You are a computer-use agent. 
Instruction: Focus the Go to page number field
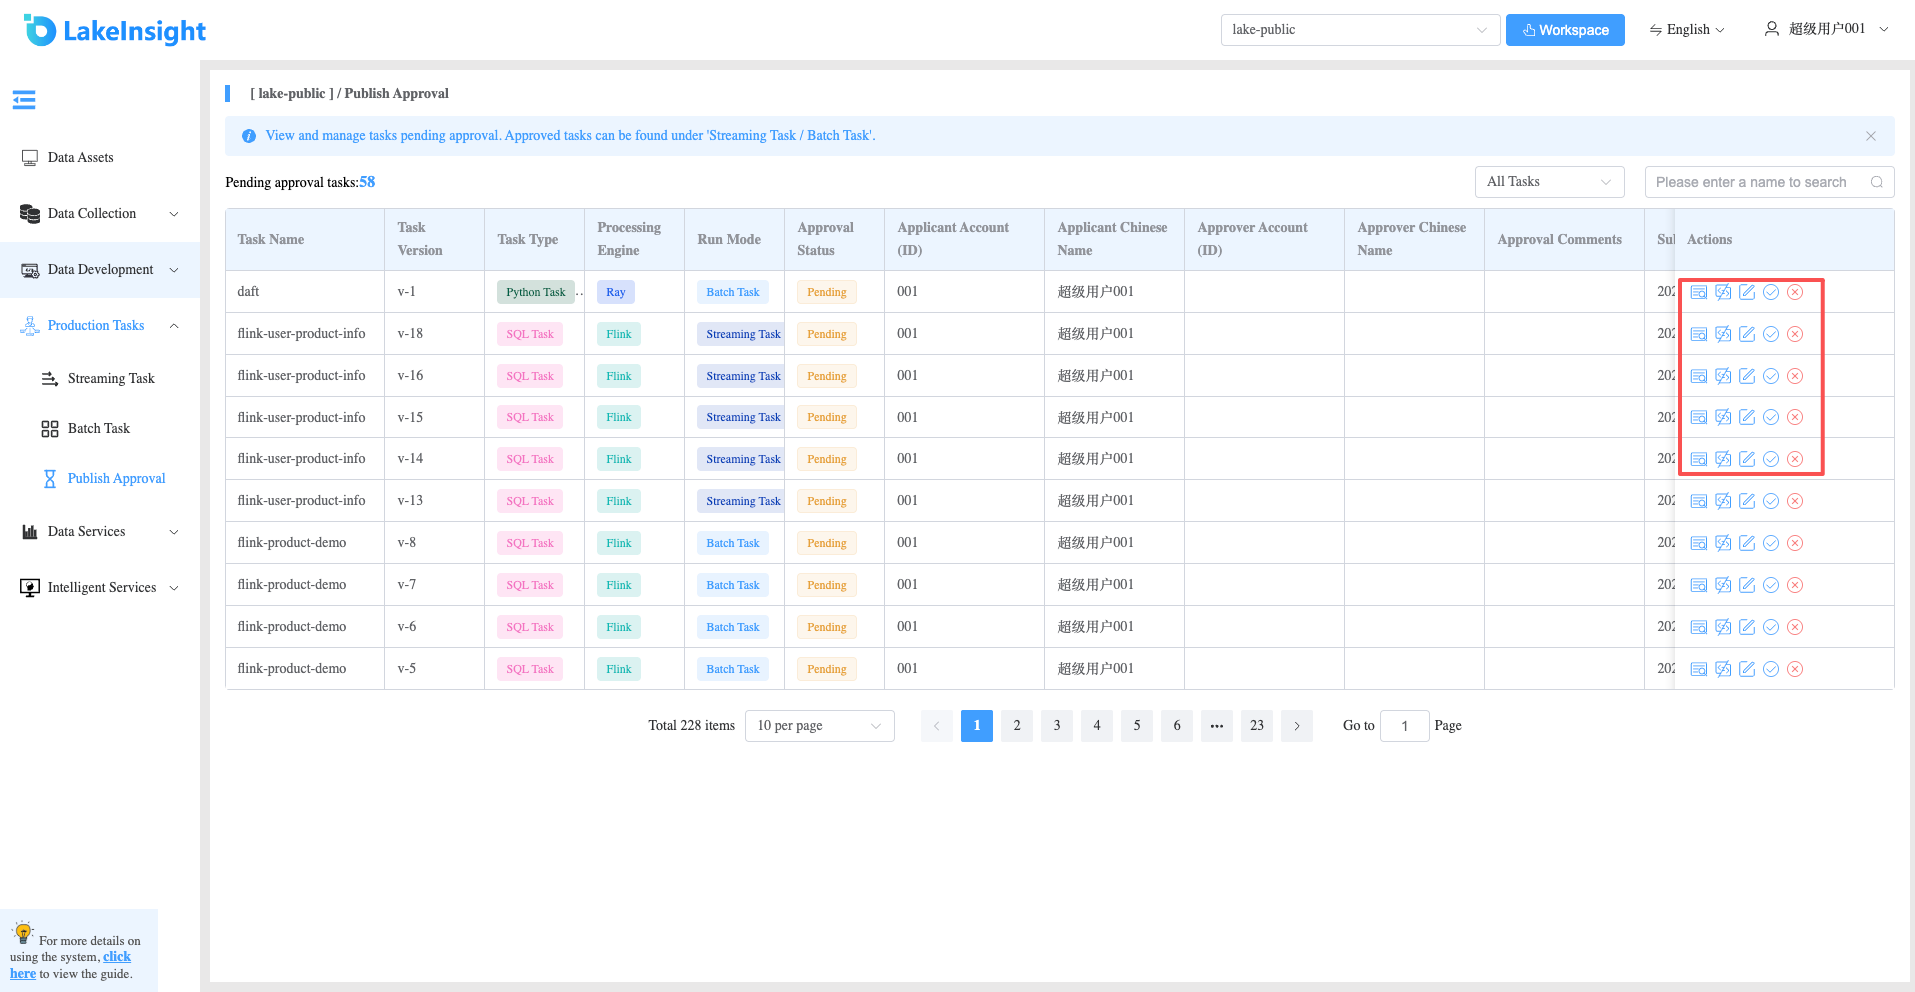pos(1404,726)
